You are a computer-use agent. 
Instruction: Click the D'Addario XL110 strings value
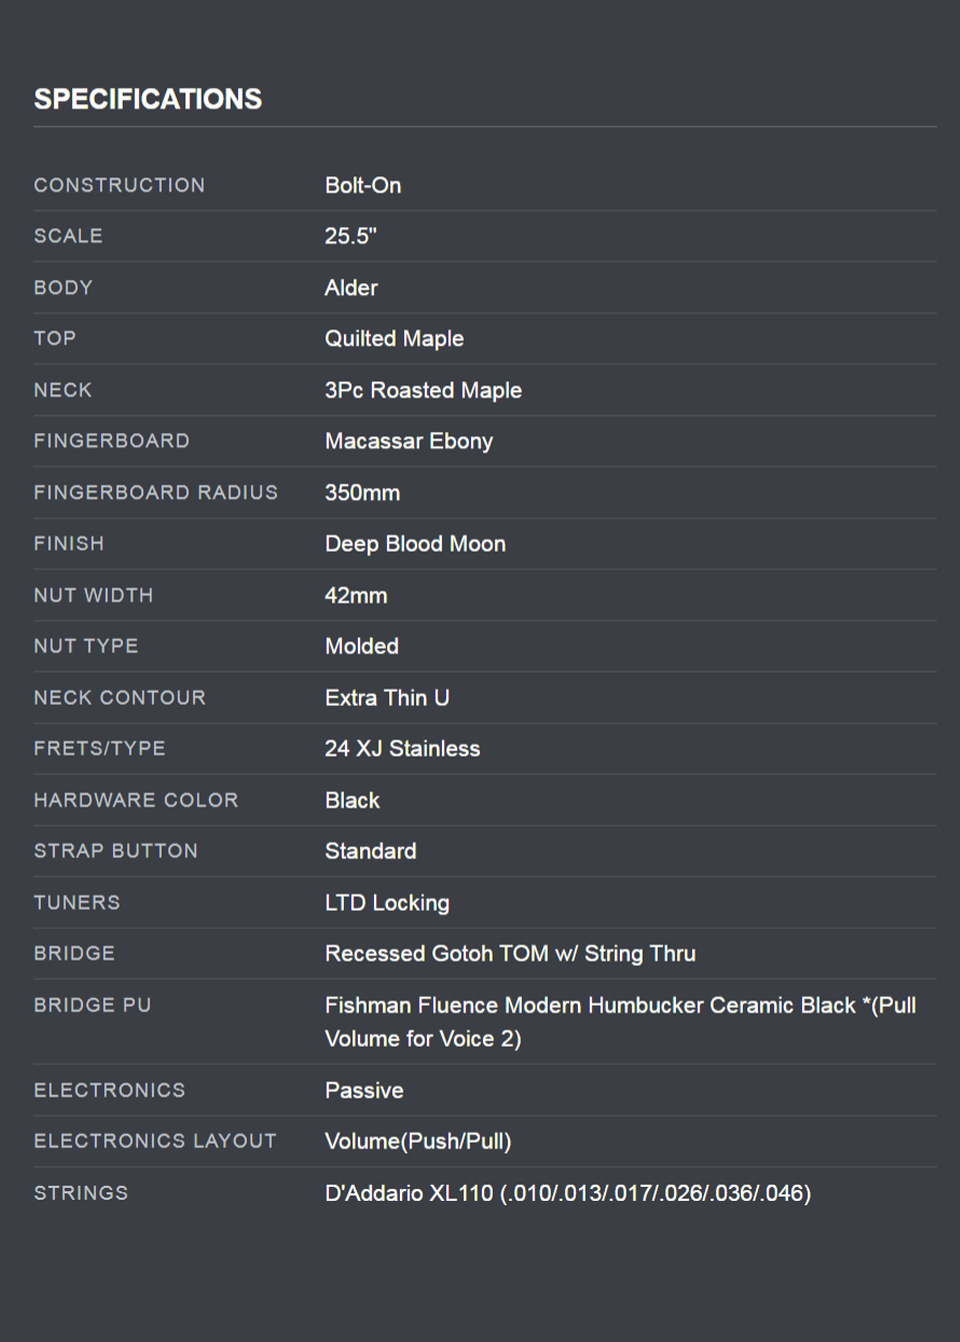coord(567,1194)
